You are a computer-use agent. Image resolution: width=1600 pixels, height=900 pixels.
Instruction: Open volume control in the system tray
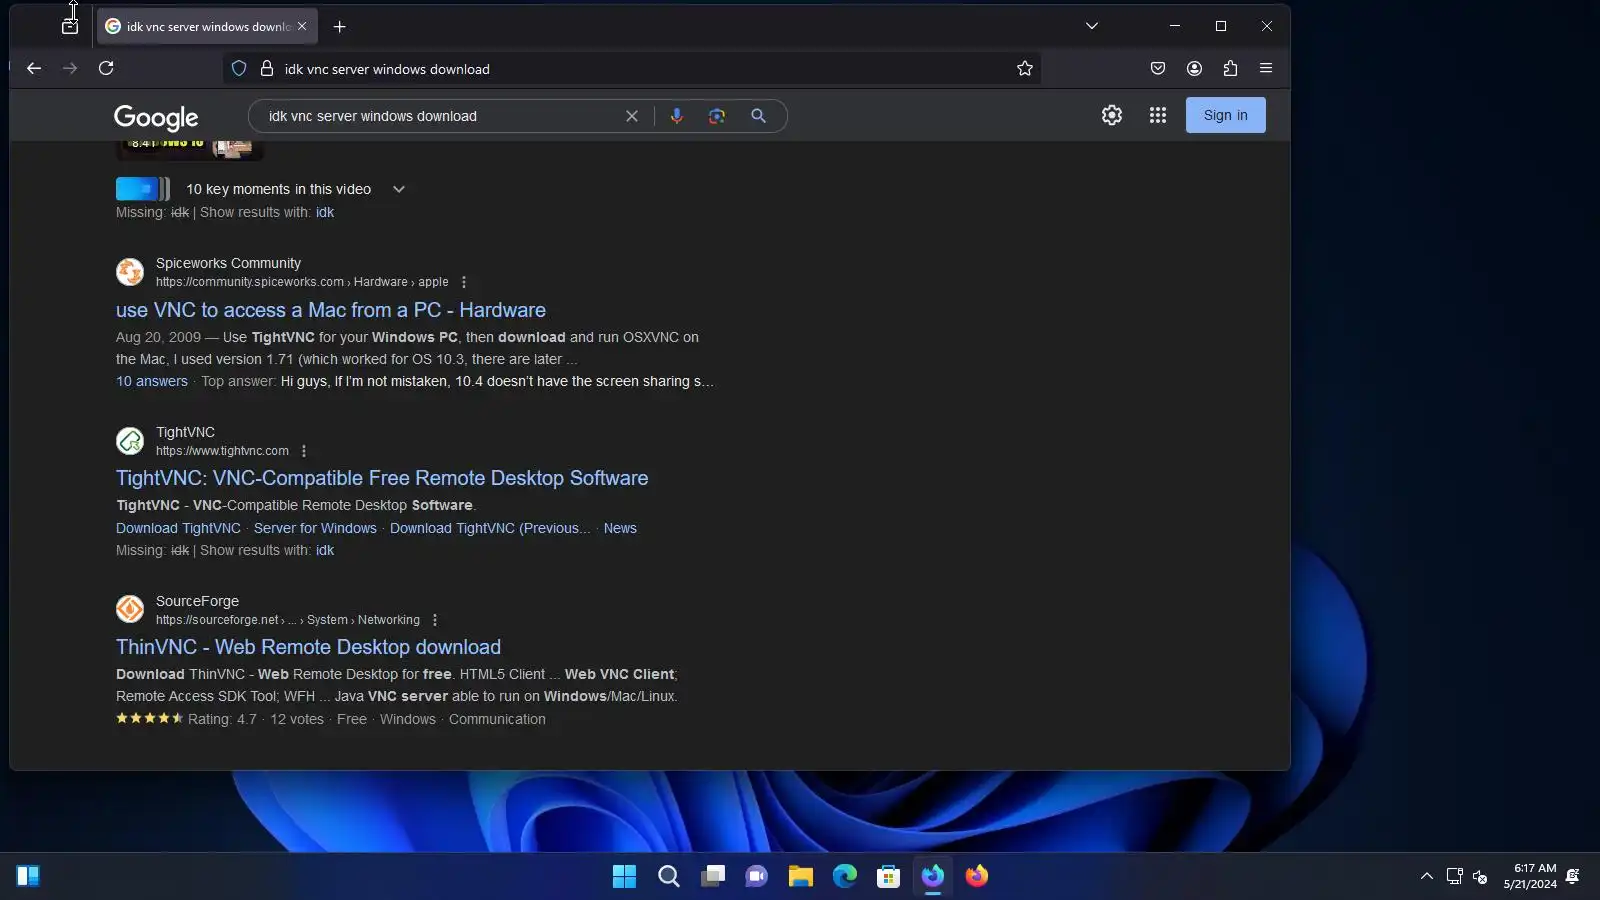pos(1481,877)
